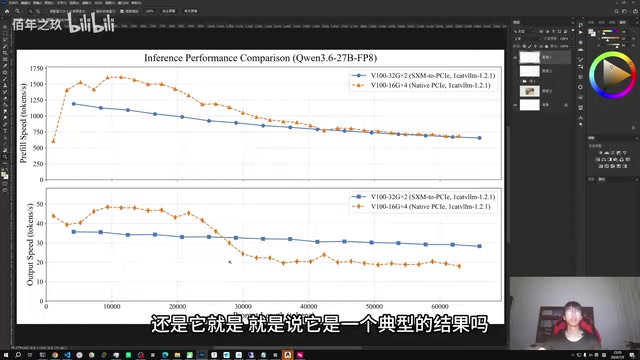Image resolution: width=640 pixels, height=360 pixels.
Task: Toggle lock all button in Layers panel
Action: click(546, 46)
